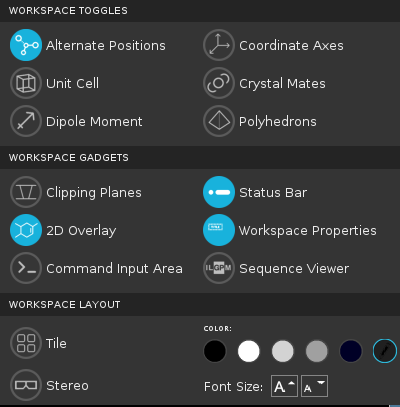Open the custom color picker swatch

click(x=385, y=351)
